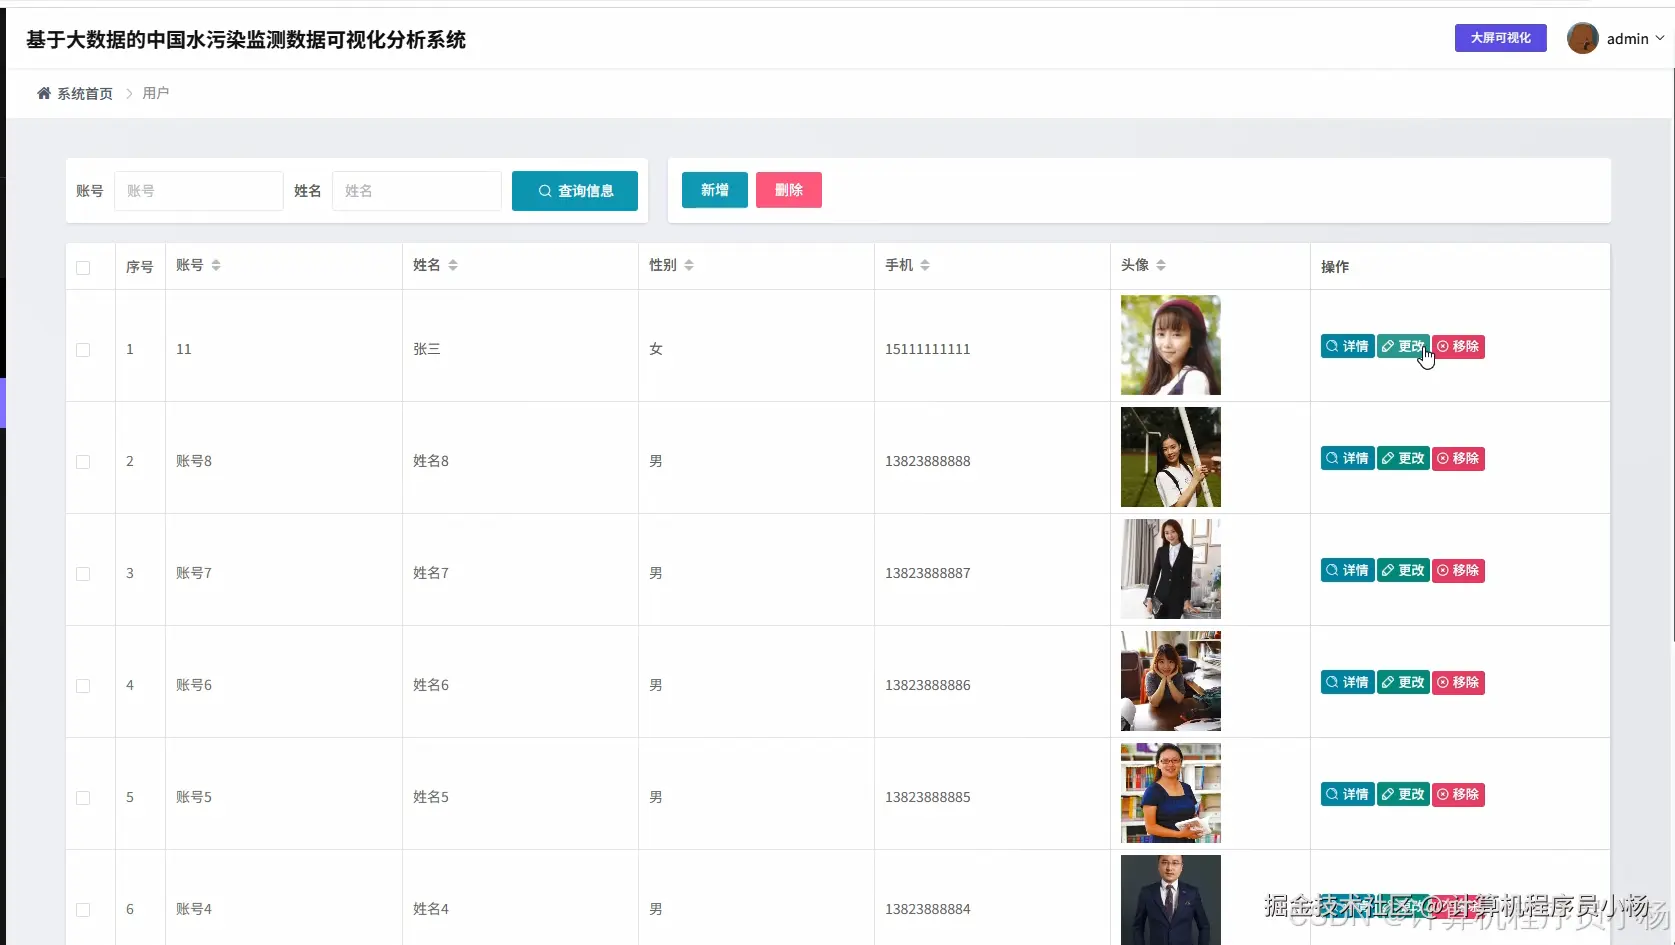Check the checkbox for row 账号8

[83, 462]
